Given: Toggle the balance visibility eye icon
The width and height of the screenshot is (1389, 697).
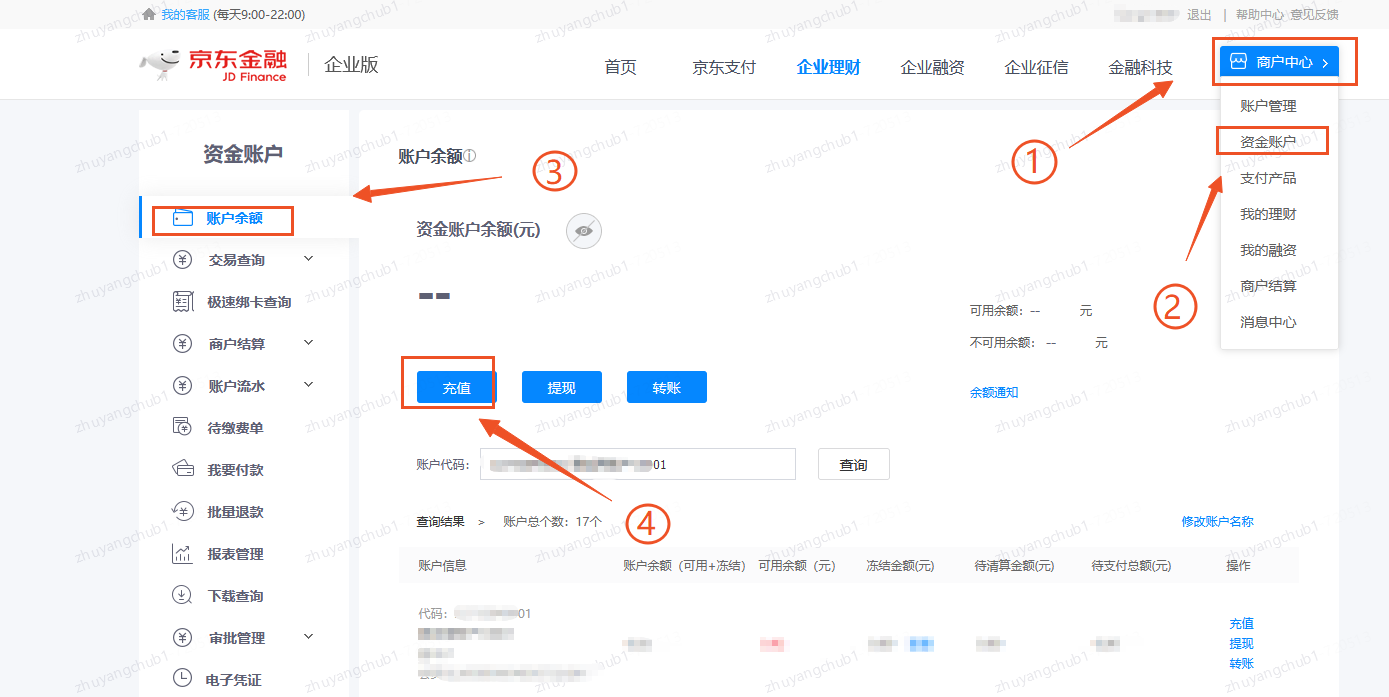Looking at the screenshot, I should 583,230.
